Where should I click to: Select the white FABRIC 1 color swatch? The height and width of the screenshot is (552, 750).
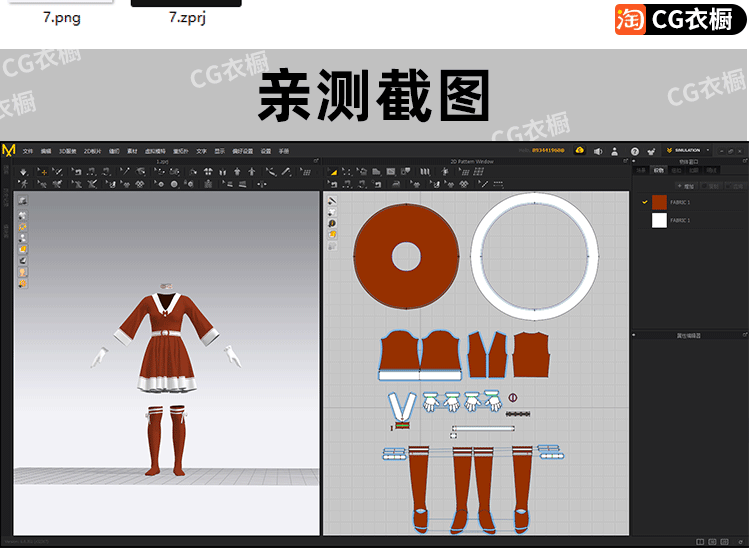coord(659,221)
